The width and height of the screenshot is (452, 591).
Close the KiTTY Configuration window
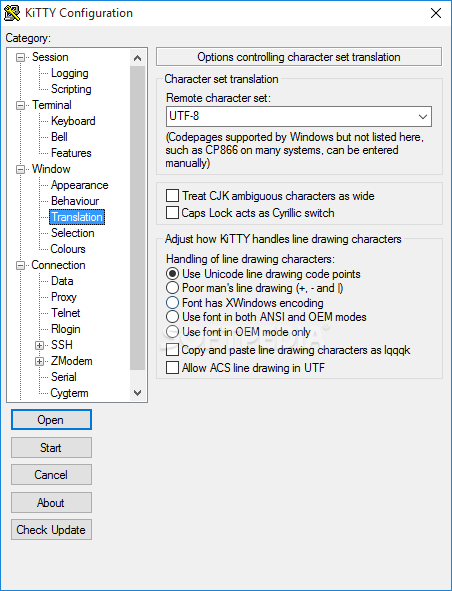(436, 13)
